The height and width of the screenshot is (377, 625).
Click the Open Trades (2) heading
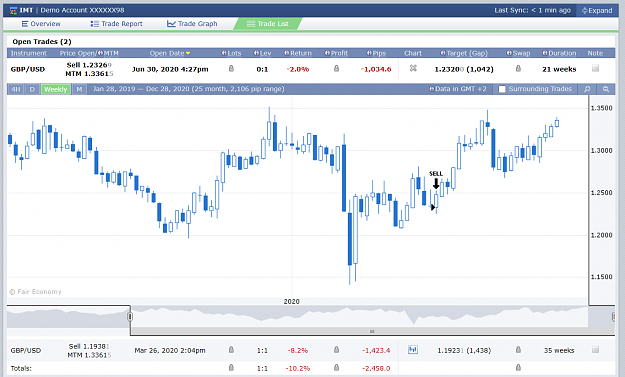pyautogui.click(x=42, y=41)
